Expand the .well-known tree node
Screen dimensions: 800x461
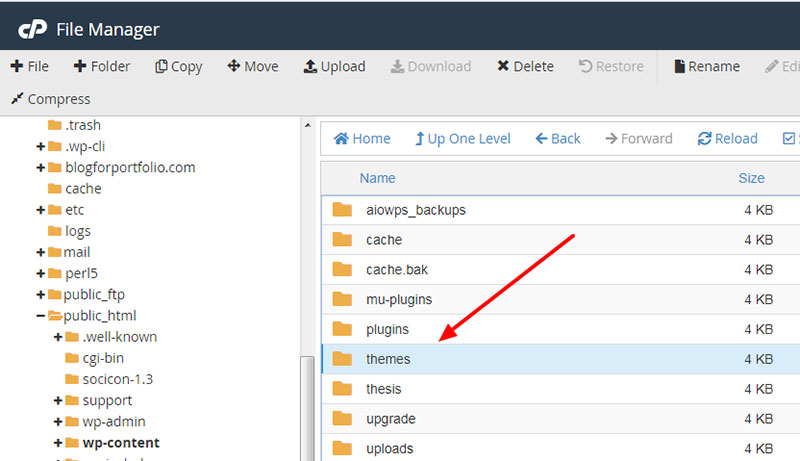(x=58, y=337)
